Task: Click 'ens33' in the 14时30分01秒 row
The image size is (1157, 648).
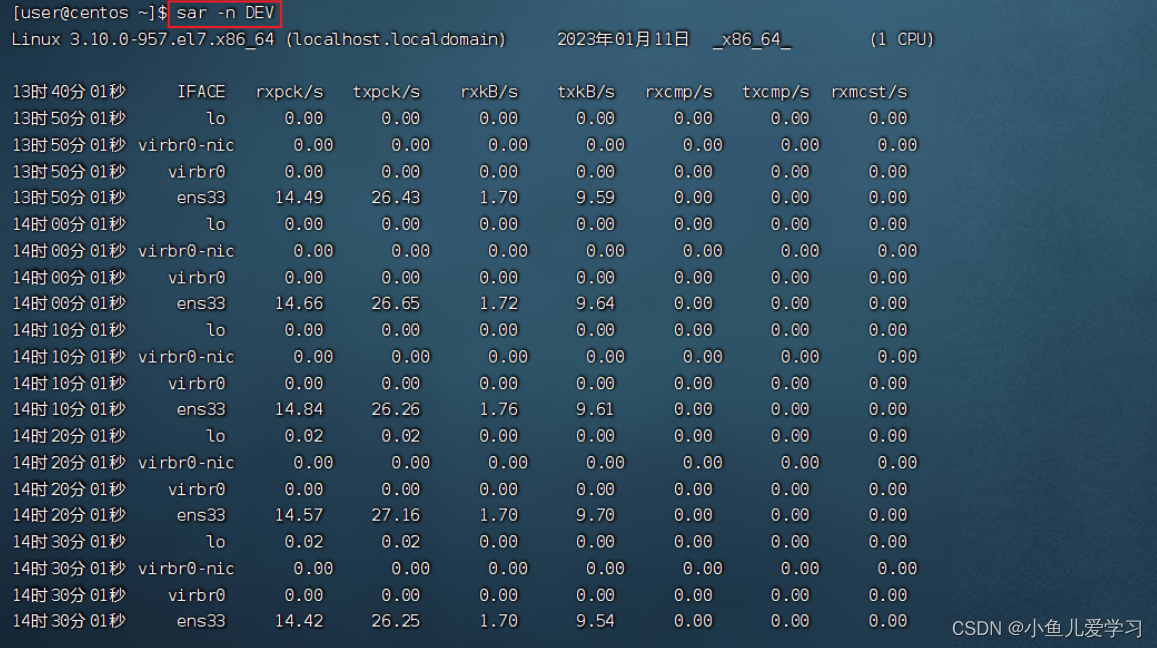Action: [x=201, y=621]
